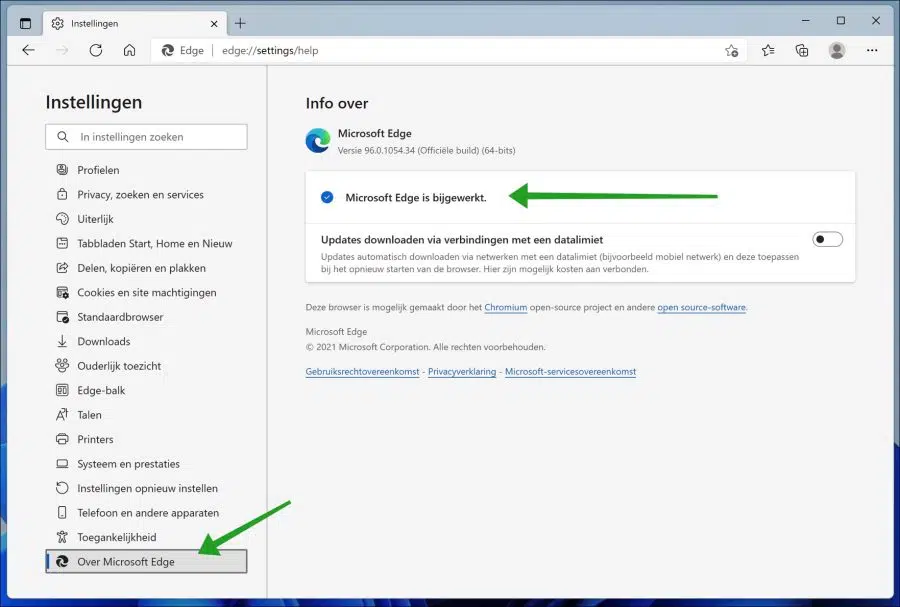Viewport: 900px width, 607px height.
Task: Click version text 'Versie 96.0.1054.34'
Action: (x=376, y=150)
